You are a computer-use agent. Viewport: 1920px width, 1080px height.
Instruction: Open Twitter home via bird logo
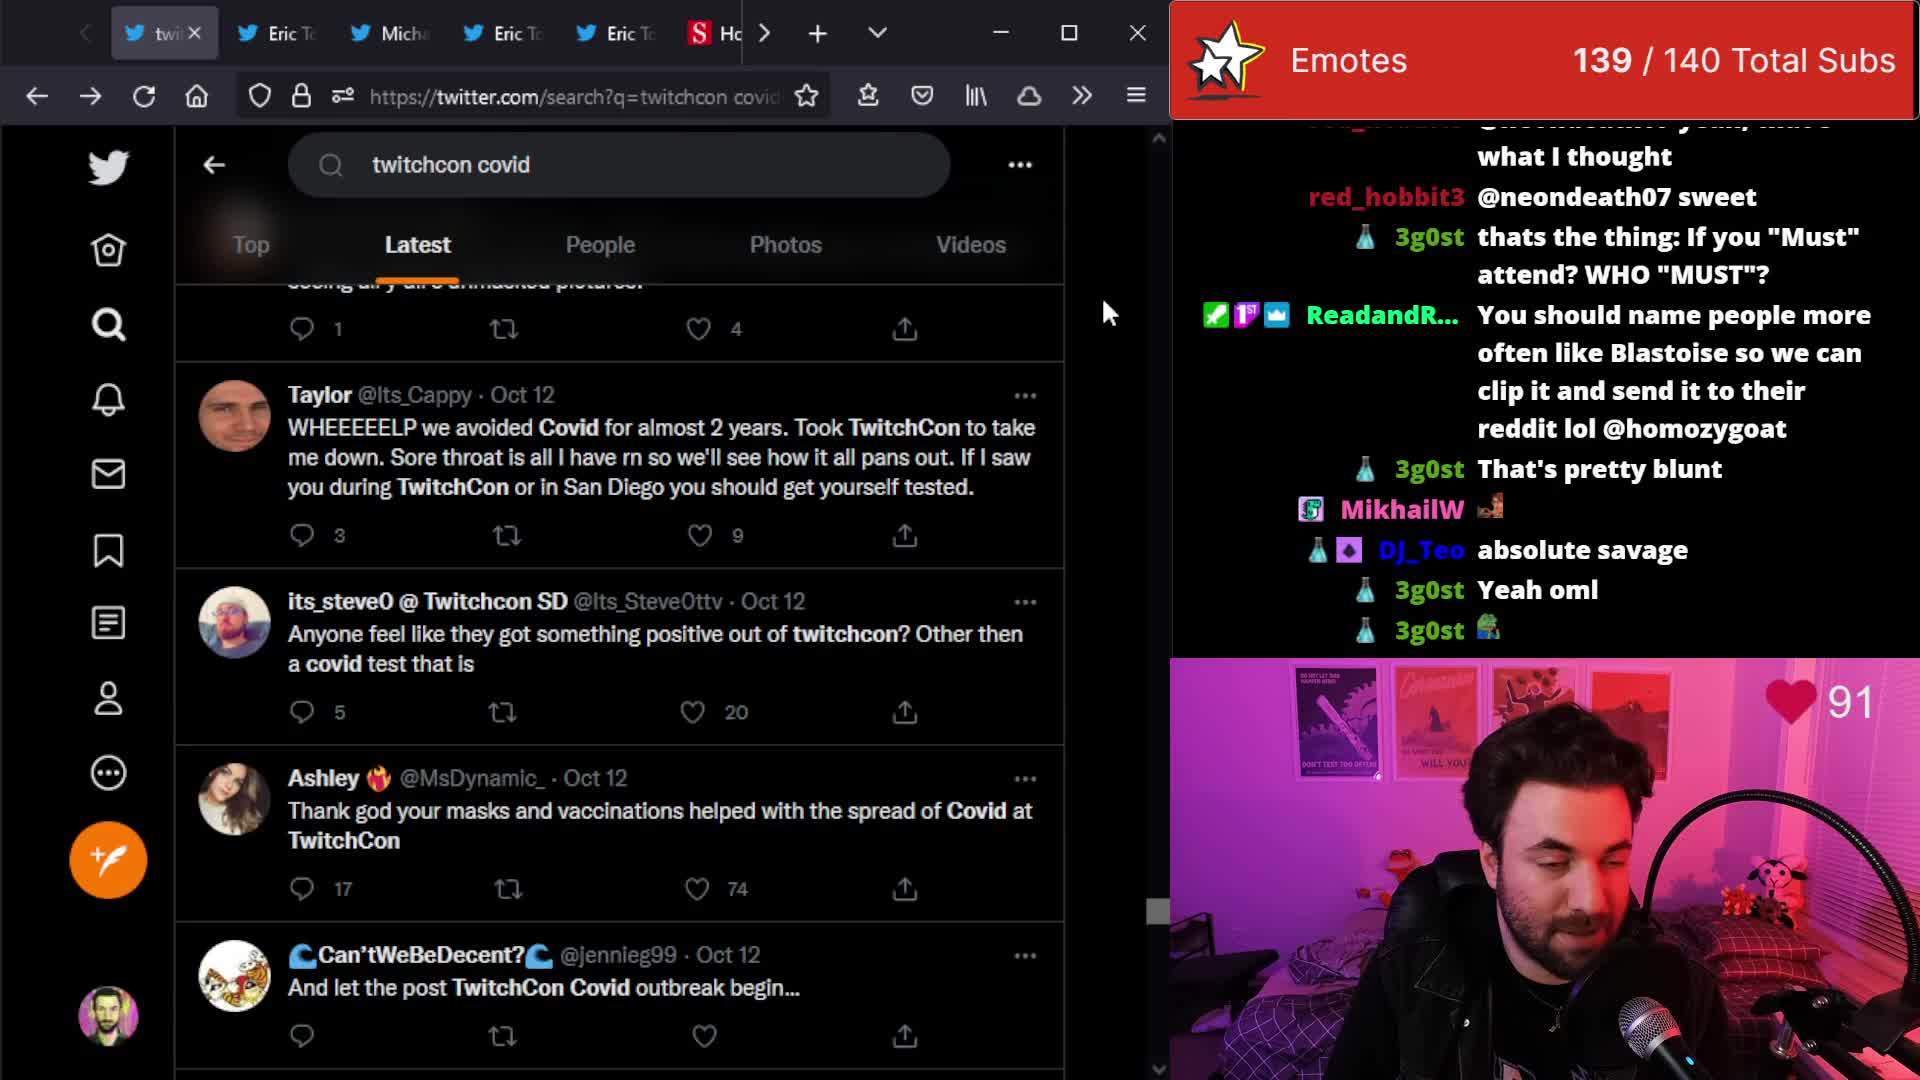[108, 167]
